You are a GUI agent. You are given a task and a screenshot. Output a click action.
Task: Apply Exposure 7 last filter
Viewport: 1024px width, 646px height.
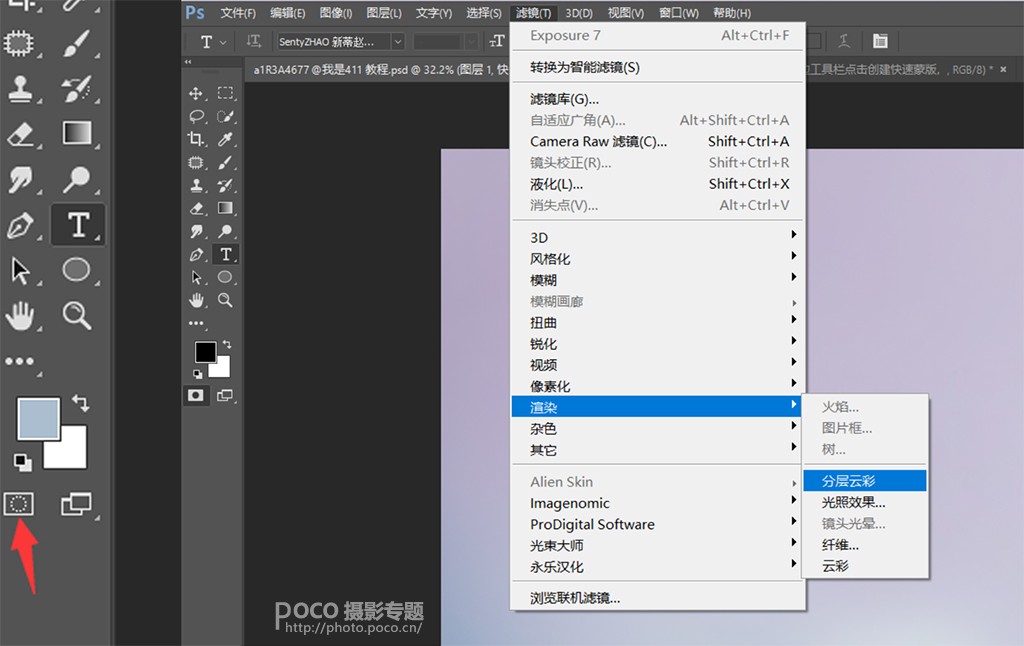(656, 35)
